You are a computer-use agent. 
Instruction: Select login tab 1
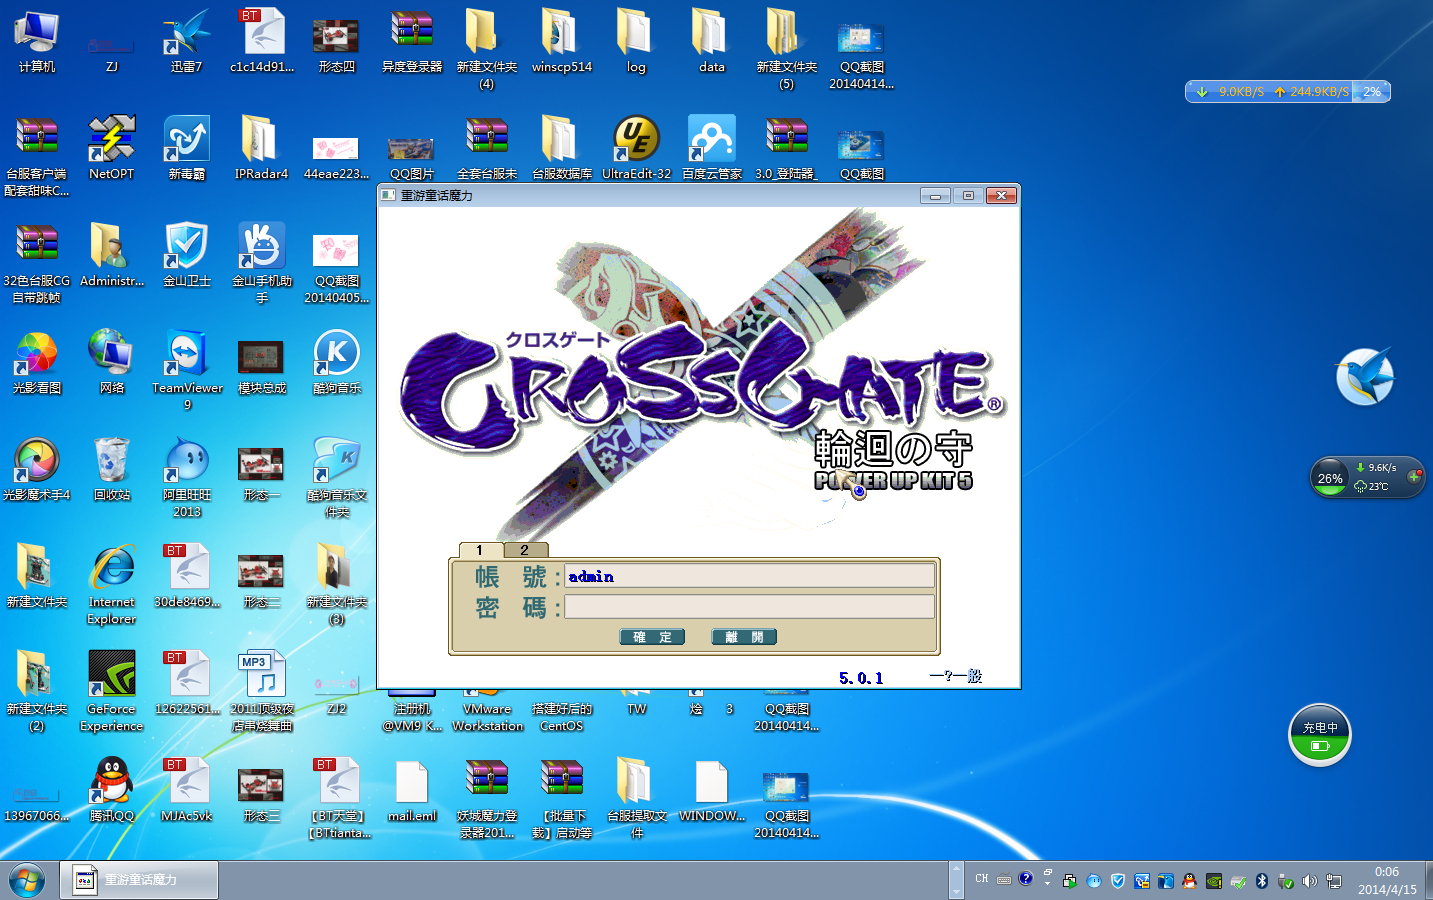(480, 550)
